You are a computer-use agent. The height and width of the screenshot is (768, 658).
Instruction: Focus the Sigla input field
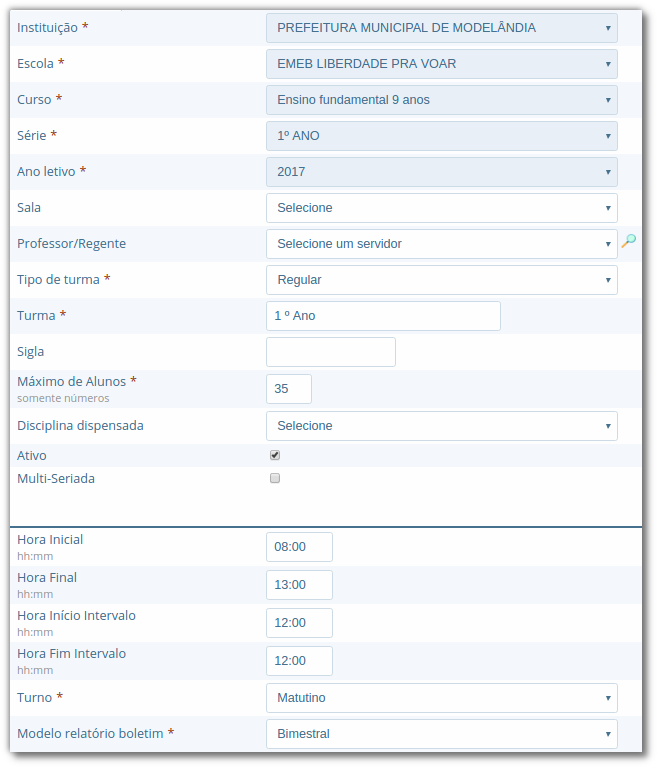tap(330, 352)
